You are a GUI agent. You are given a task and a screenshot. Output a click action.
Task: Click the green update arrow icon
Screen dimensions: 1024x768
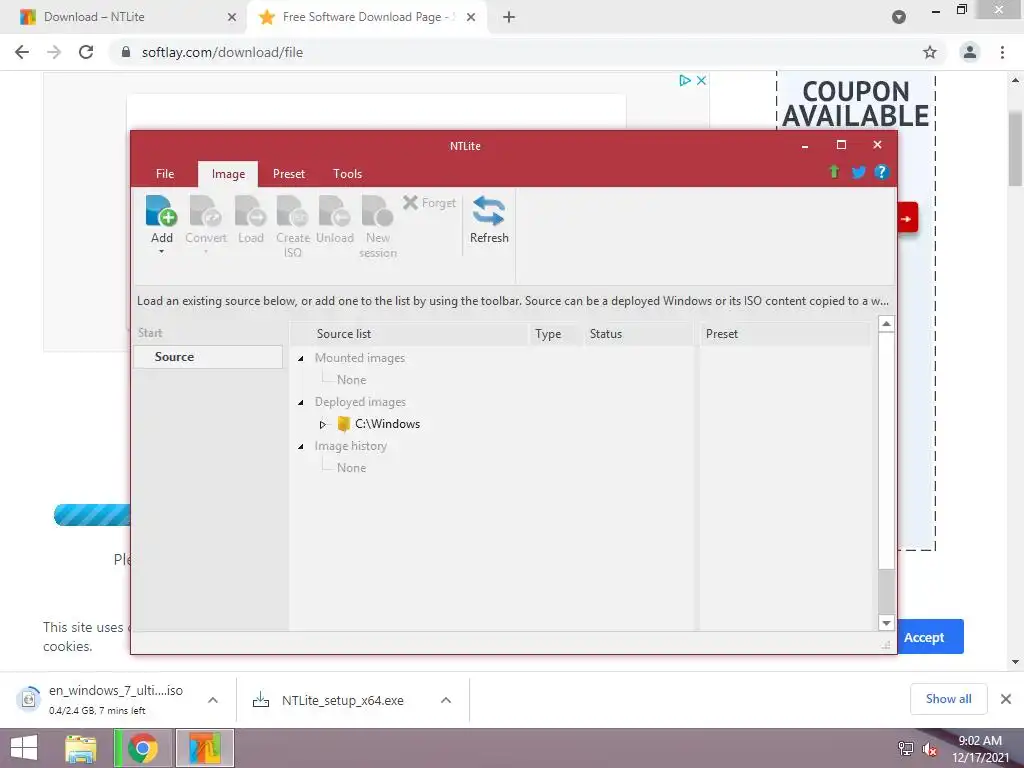[834, 172]
